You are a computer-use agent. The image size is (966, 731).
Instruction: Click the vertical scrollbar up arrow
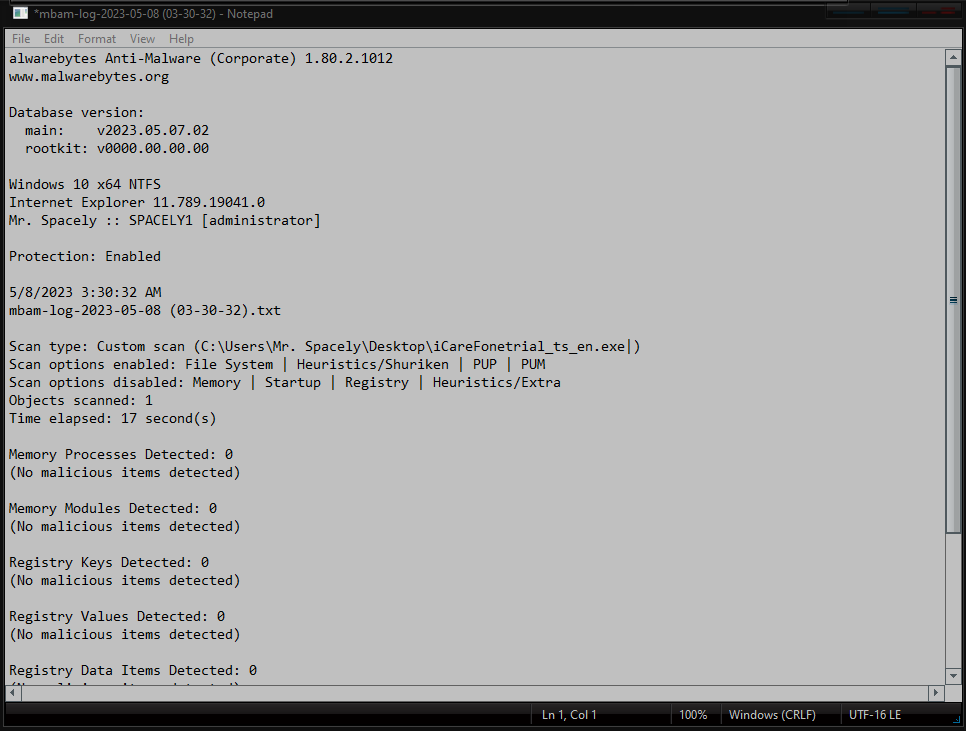click(953, 57)
